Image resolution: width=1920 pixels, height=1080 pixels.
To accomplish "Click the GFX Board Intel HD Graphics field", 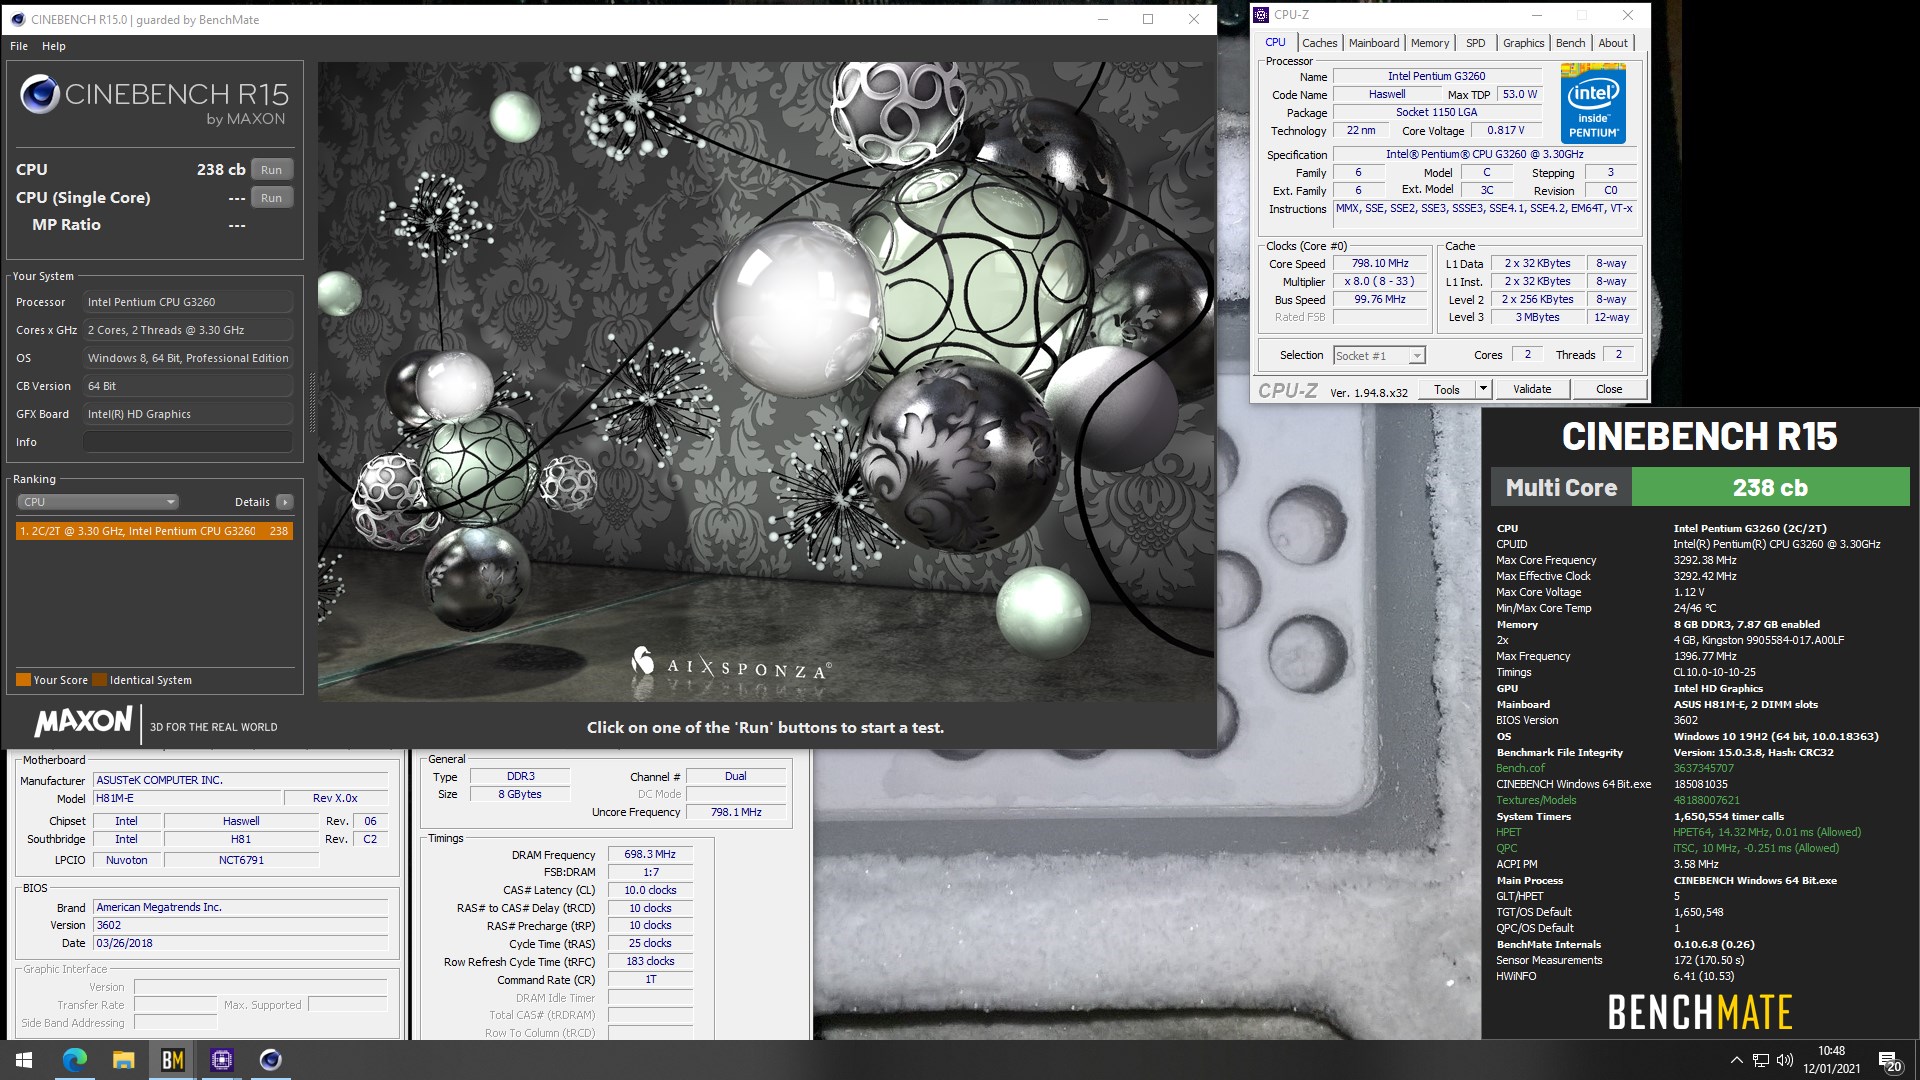I will click(x=188, y=414).
